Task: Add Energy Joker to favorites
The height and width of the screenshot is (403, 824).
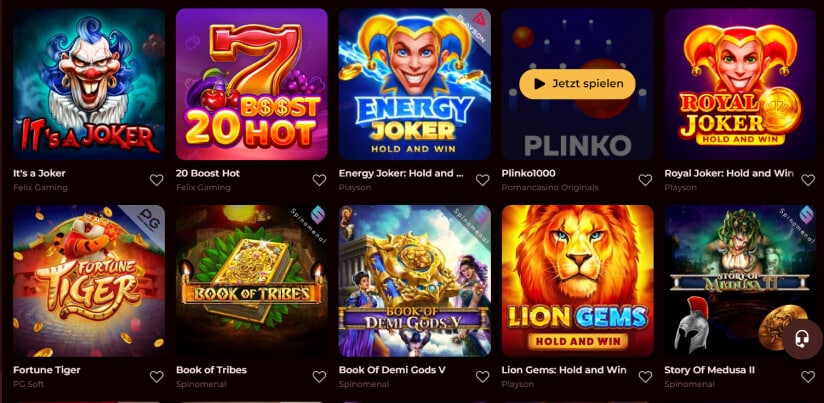Action: click(482, 180)
